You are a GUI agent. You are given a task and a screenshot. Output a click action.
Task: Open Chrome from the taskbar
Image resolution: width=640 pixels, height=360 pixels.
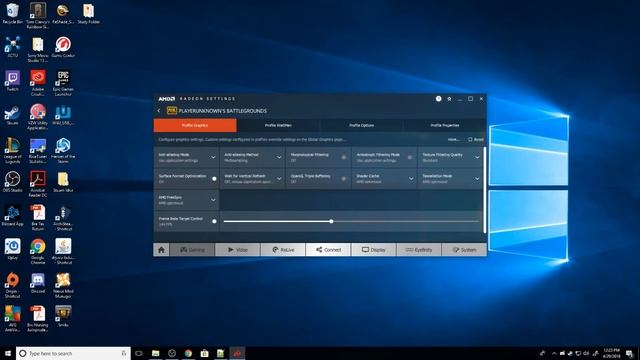pyautogui.click(x=188, y=353)
